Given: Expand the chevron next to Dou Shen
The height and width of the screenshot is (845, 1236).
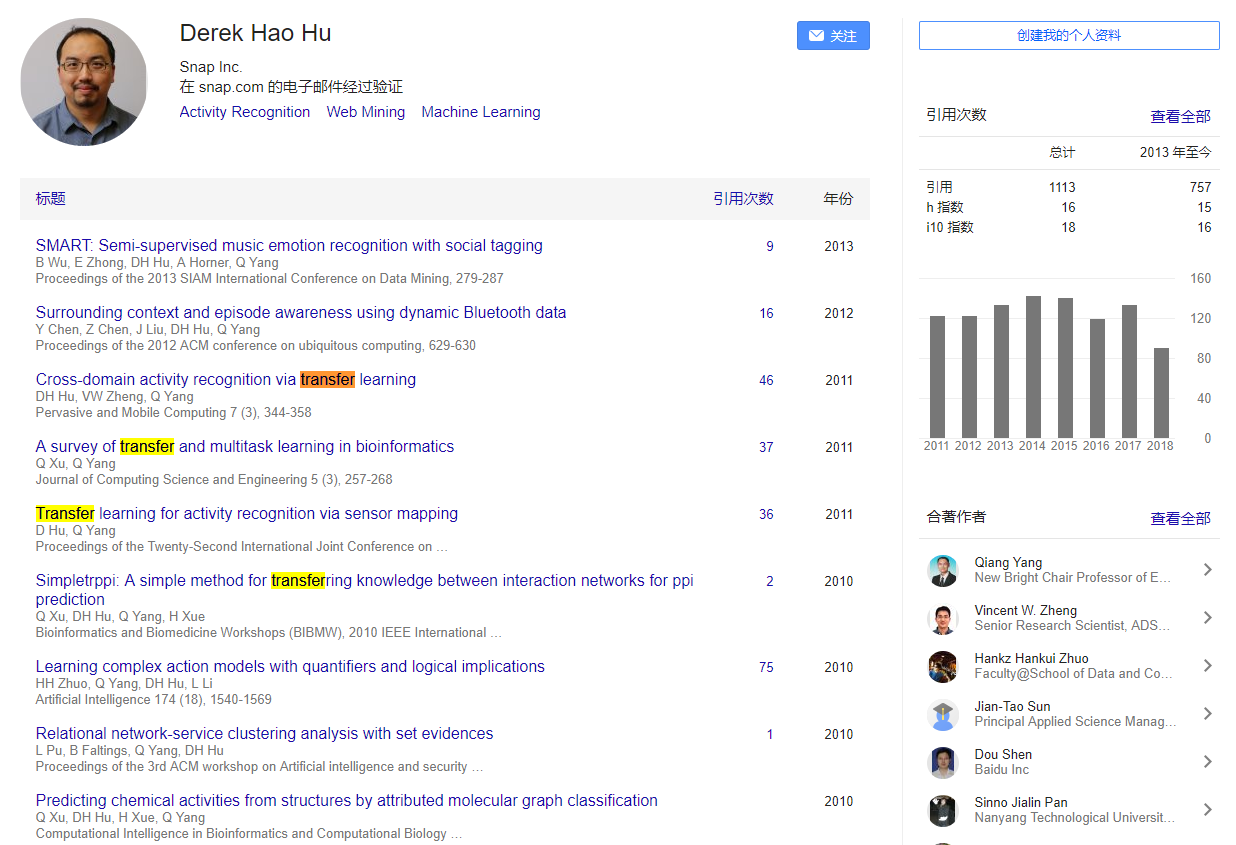Looking at the screenshot, I should (x=1207, y=762).
